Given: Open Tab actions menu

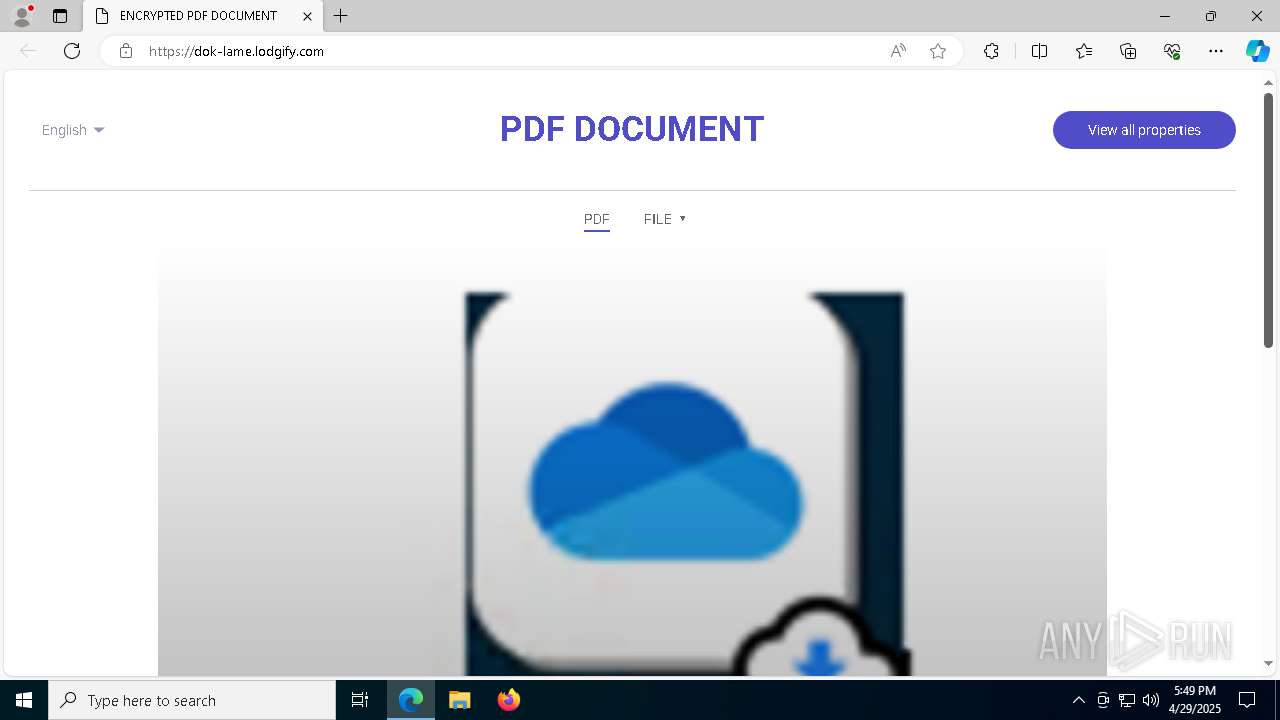Looking at the screenshot, I should [x=60, y=16].
